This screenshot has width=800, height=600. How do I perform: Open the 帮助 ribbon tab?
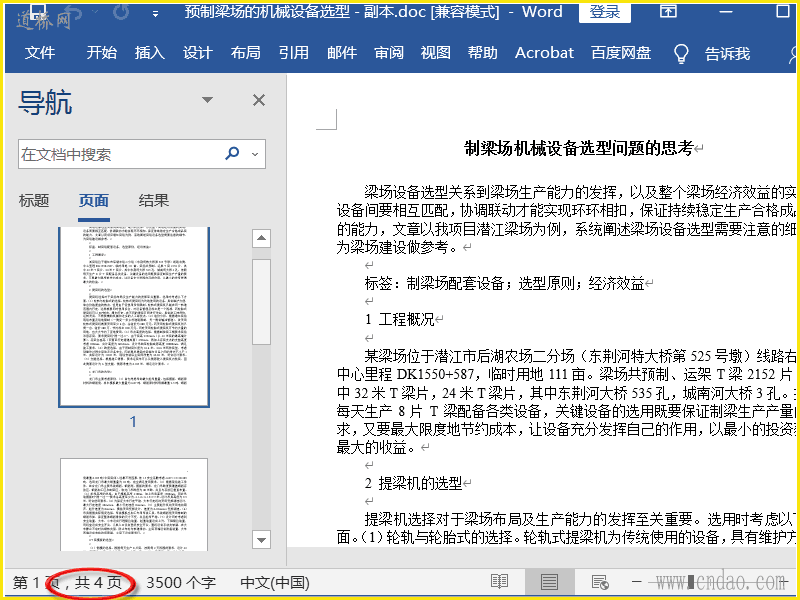483,53
